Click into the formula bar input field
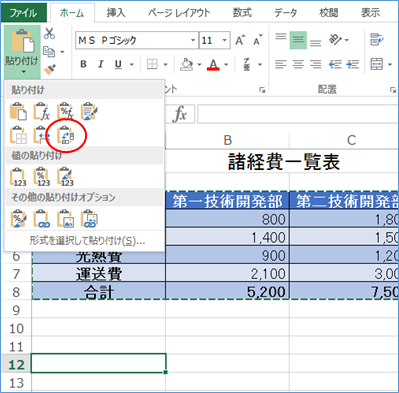 298,114
